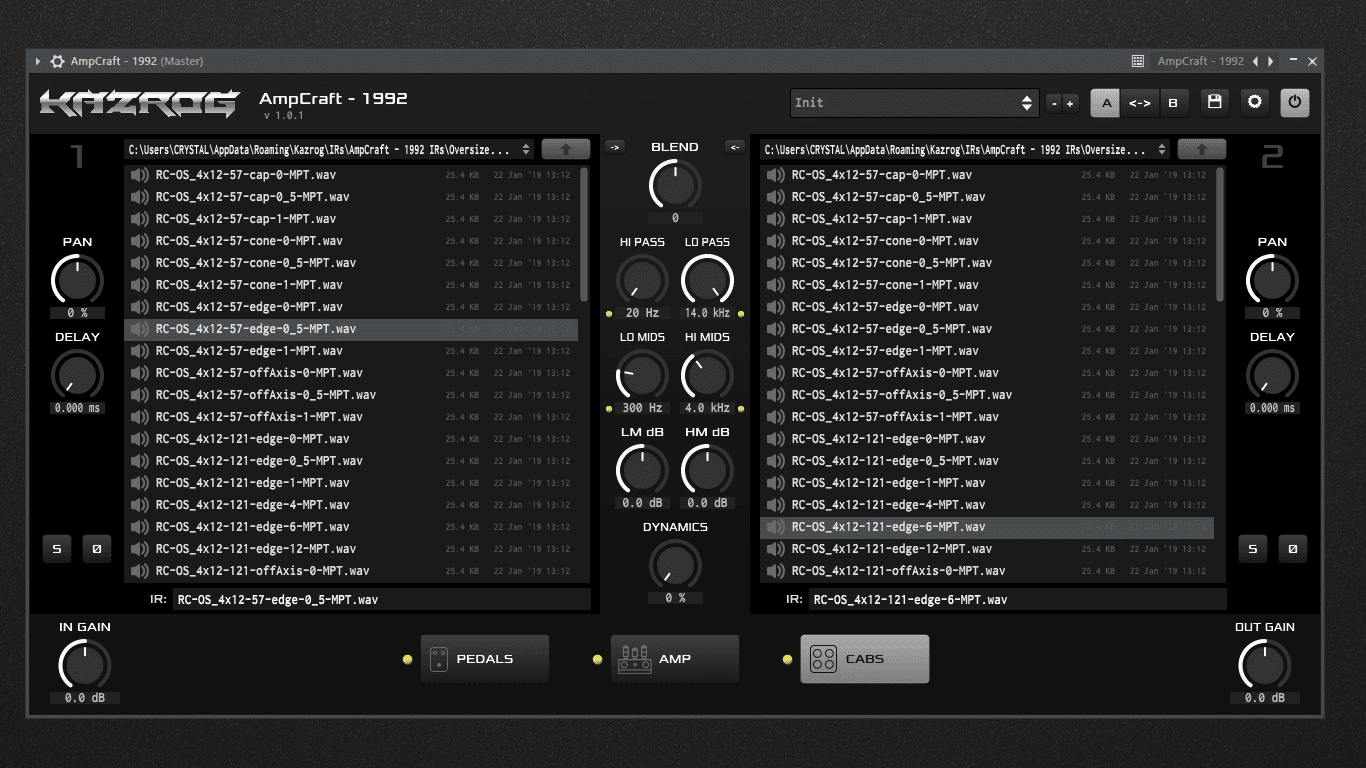Select the B comparison slot

(x=1173, y=102)
